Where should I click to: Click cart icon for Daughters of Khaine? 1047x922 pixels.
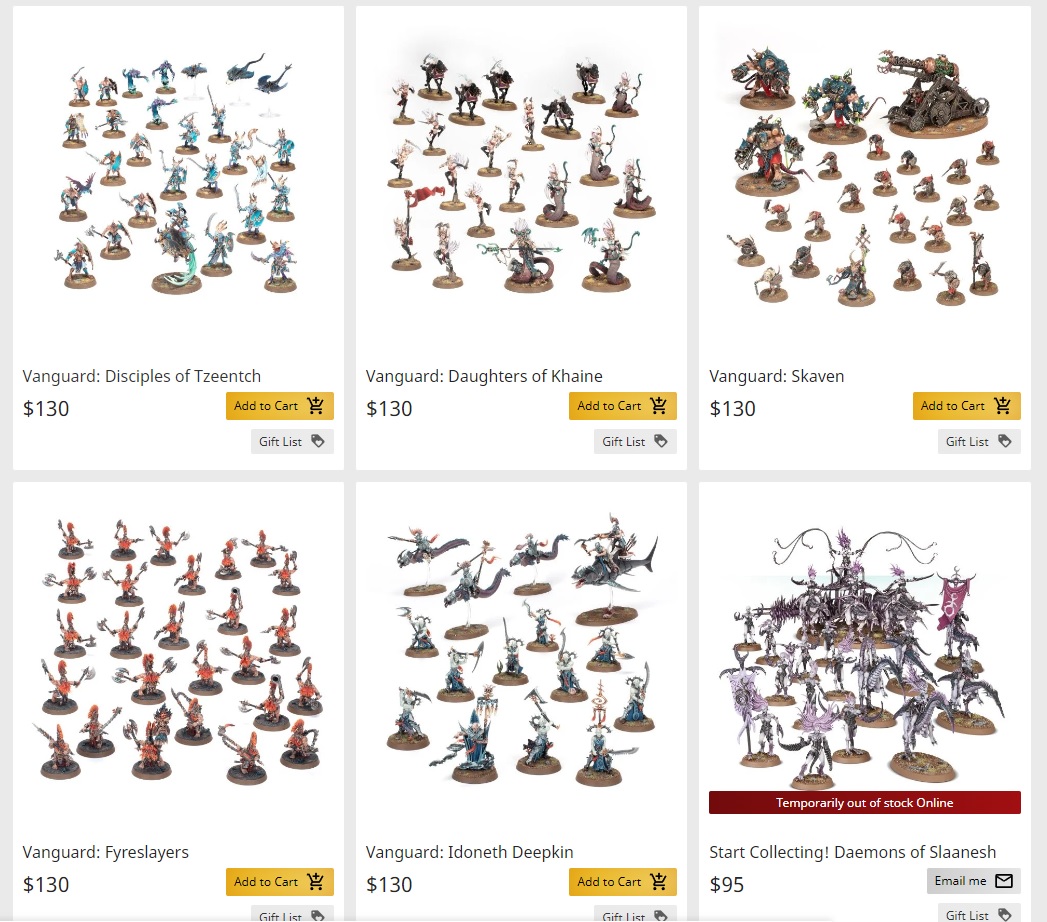[658, 405]
